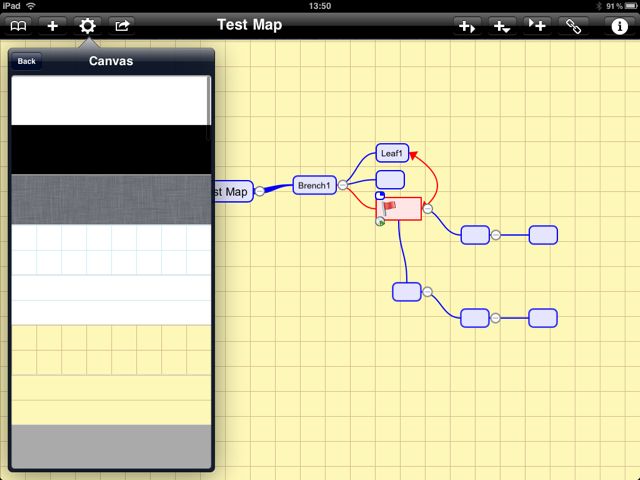Screen dimensions: 640x480
Task: Select the red flag node
Action: (399, 209)
